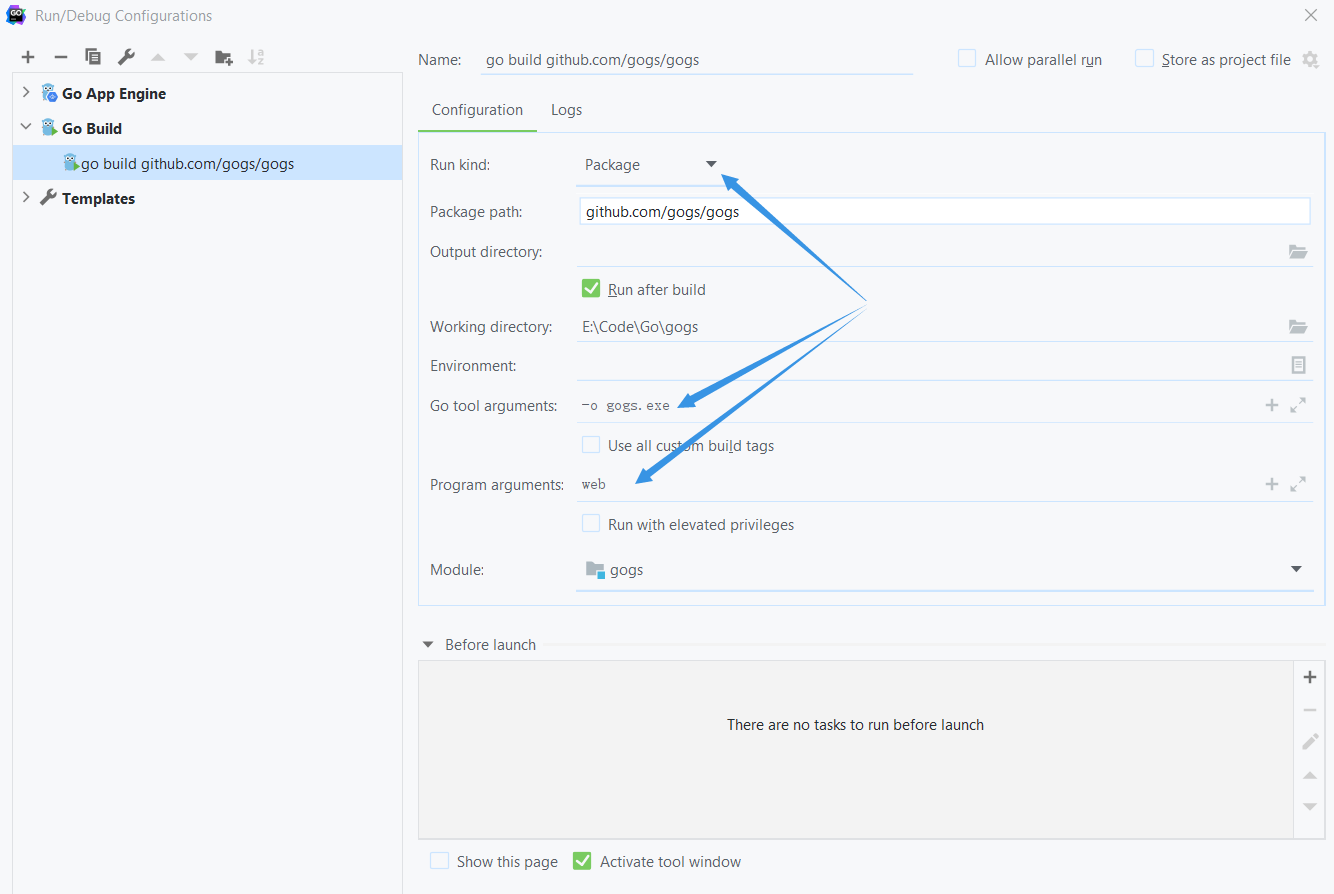Enable Run with elevated privileges
Viewport: 1334px width, 894px height.
click(x=591, y=524)
